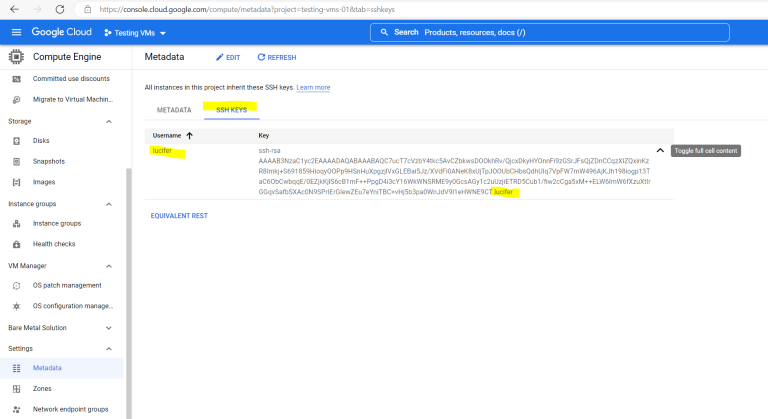This screenshot has width=768, height=419.
Task: Click the Committed use discounts icon
Action: (x=17, y=79)
